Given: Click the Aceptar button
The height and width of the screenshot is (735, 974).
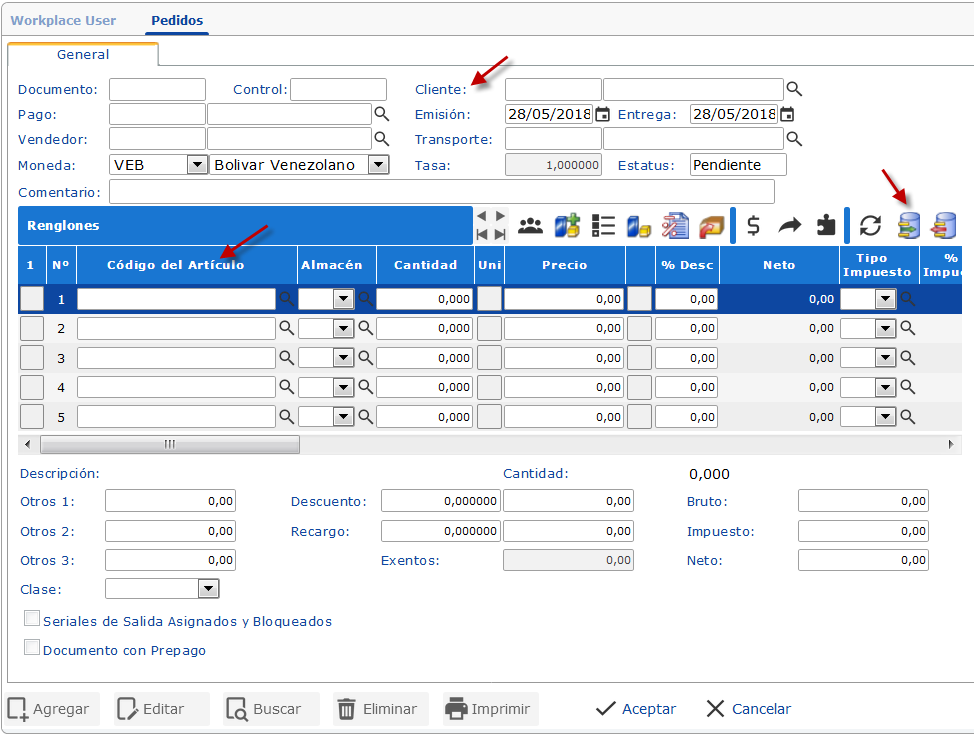Looking at the screenshot, I should [x=636, y=709].
